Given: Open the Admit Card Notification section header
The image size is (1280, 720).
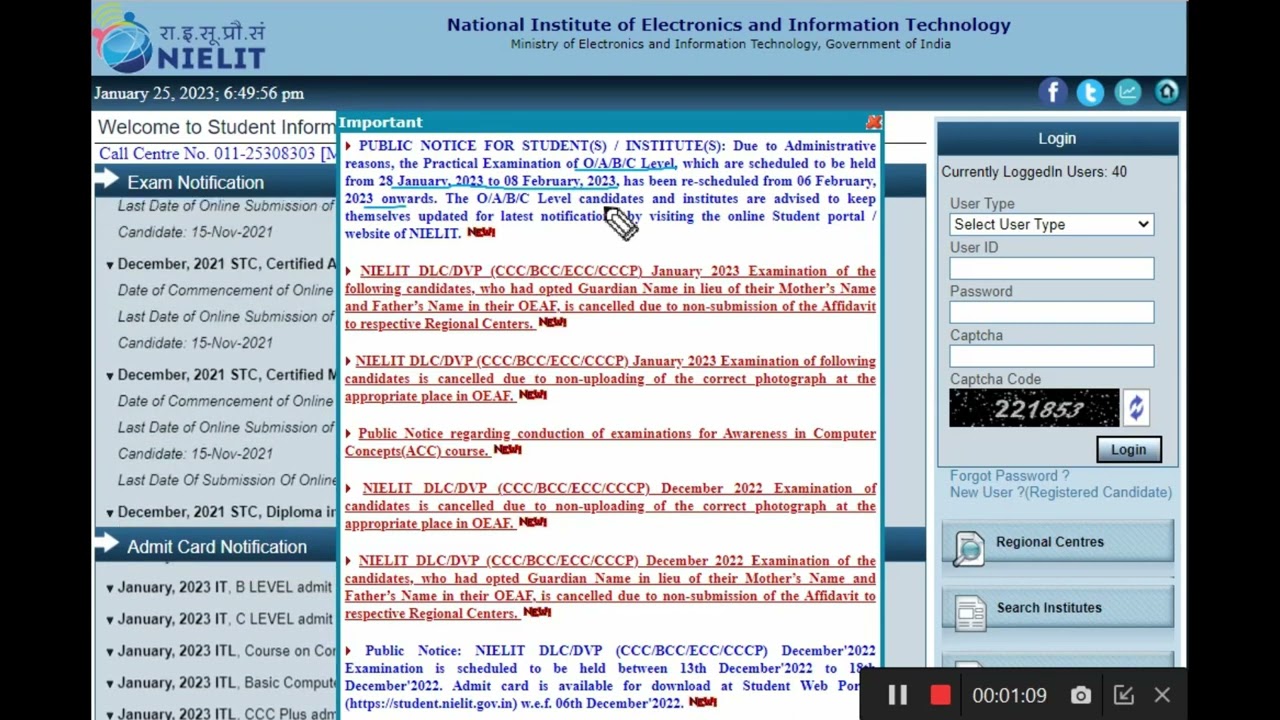Looking at the screenshot, I should (217, 547).
